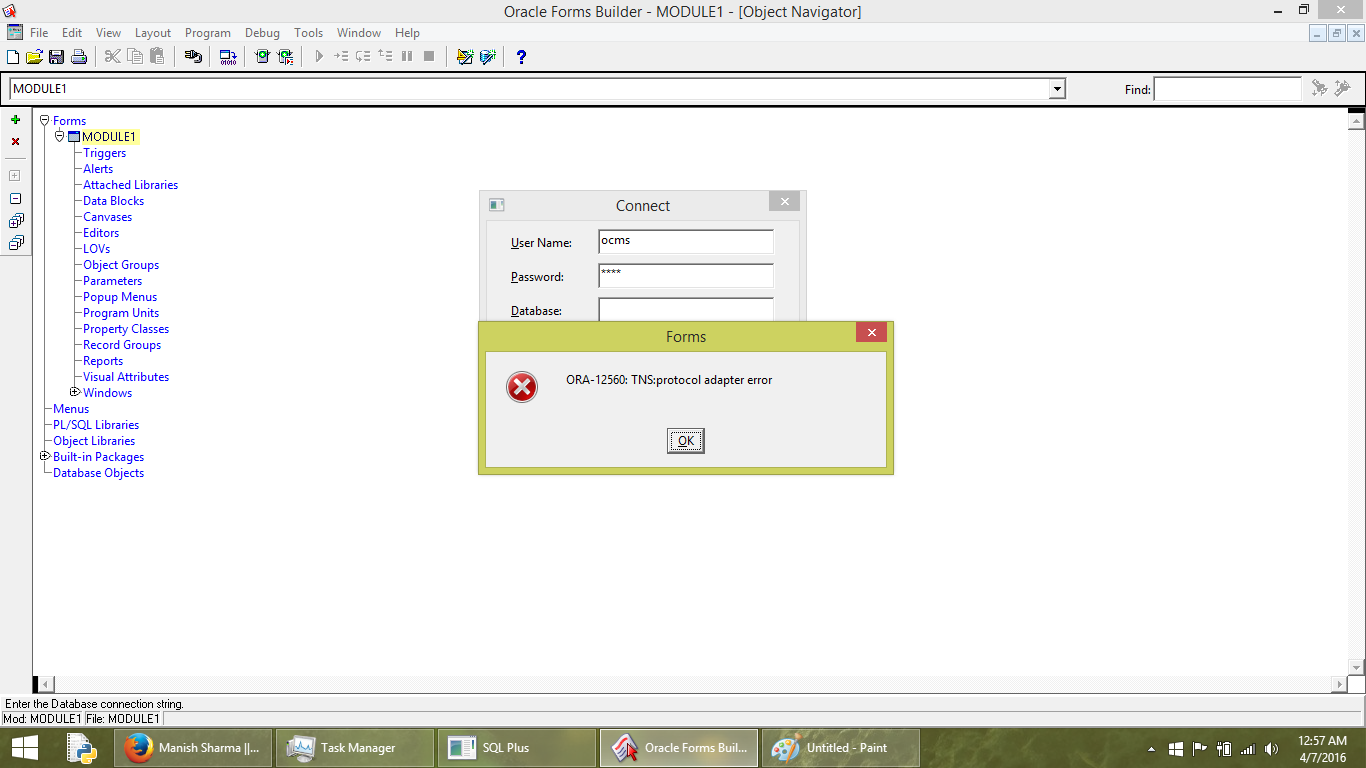
Task: Collapse the Forms root tree node
Action: point(44,120)
